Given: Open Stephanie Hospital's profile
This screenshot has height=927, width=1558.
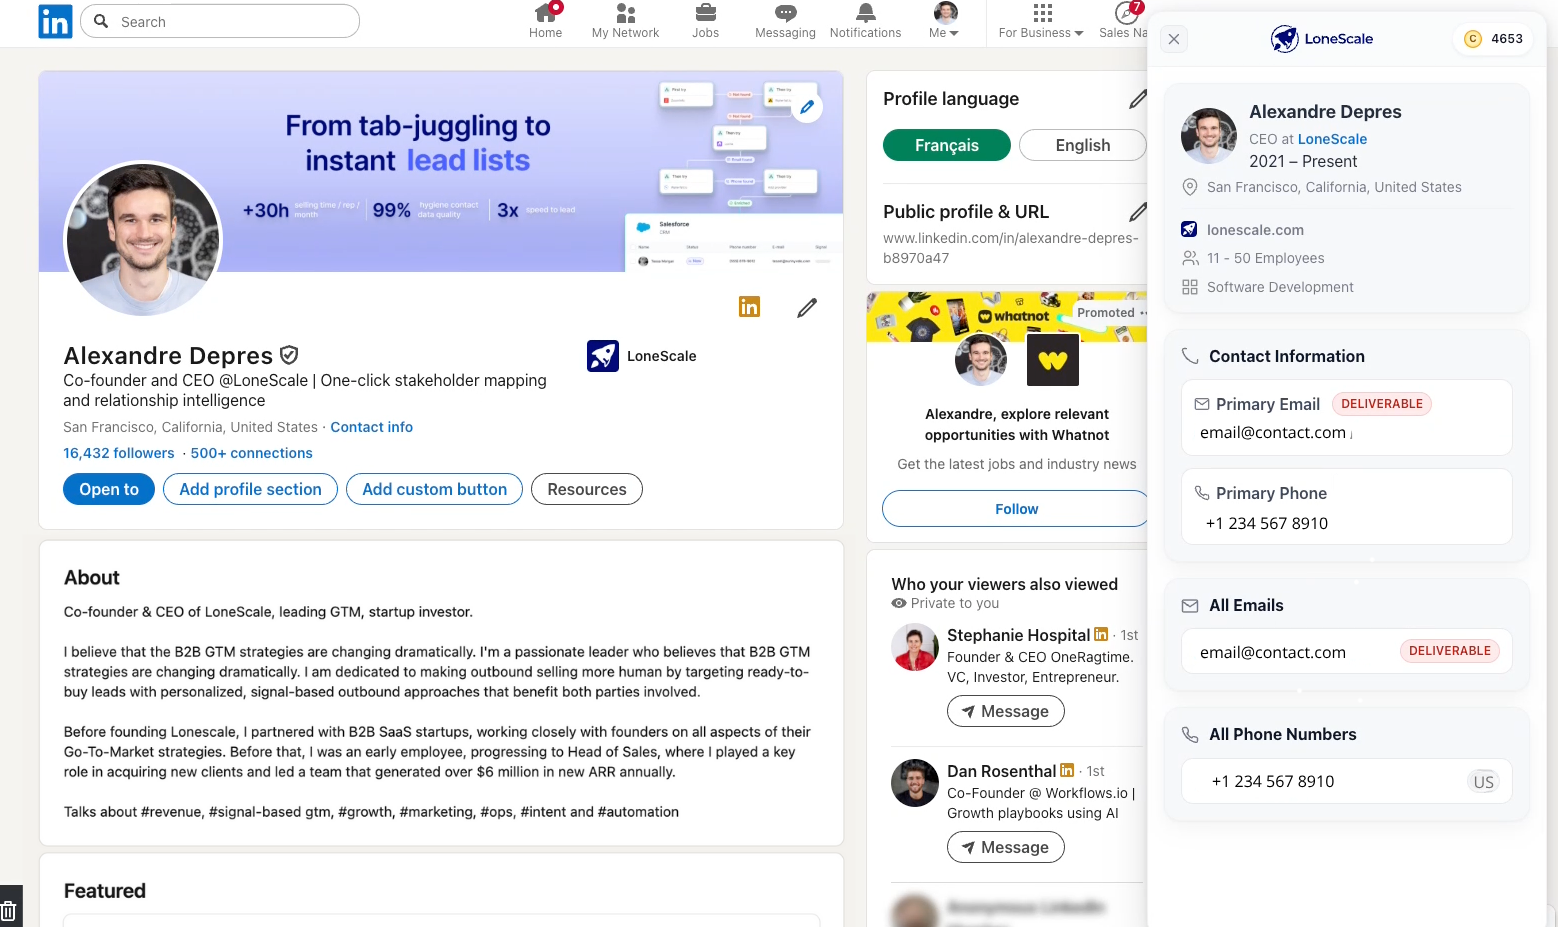Looking at the screenshot, I should point(1018,635).
